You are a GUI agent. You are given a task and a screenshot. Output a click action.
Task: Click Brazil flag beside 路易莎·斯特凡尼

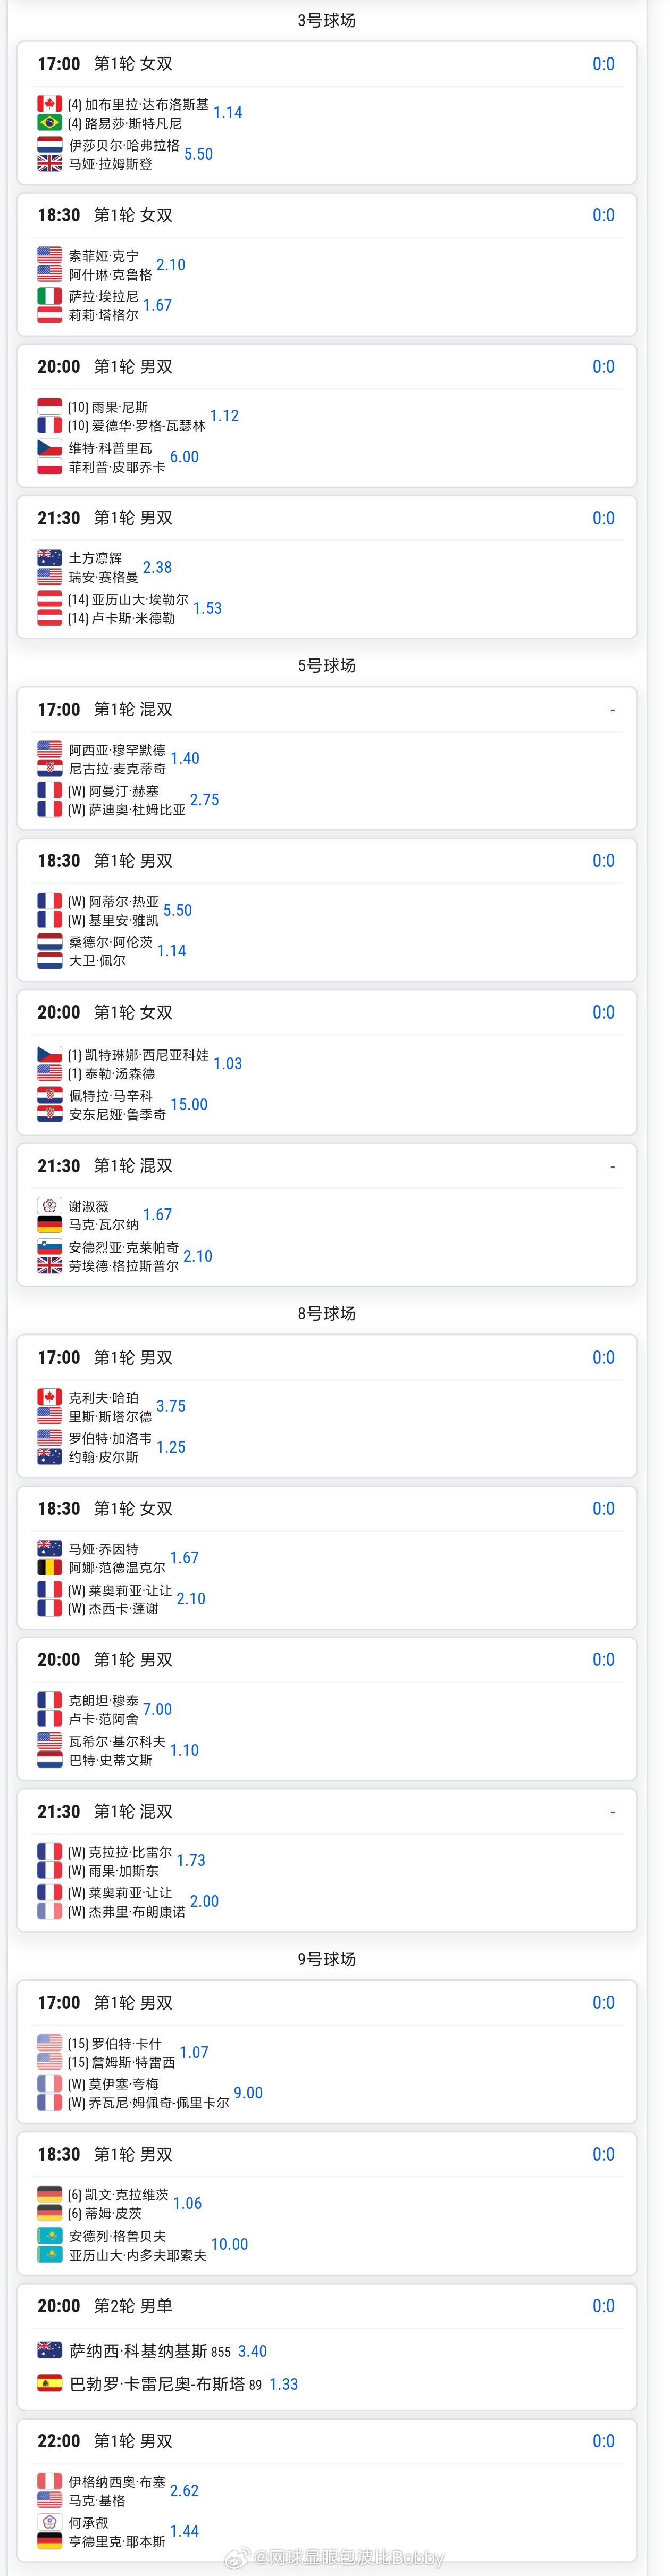(x=49, y=123)
